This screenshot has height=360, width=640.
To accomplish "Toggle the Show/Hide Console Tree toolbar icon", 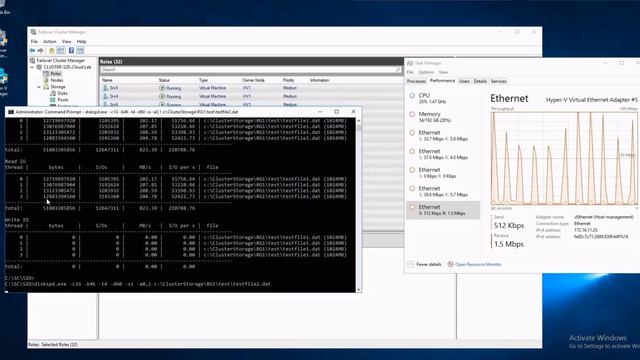I will [x=61, y=51].
